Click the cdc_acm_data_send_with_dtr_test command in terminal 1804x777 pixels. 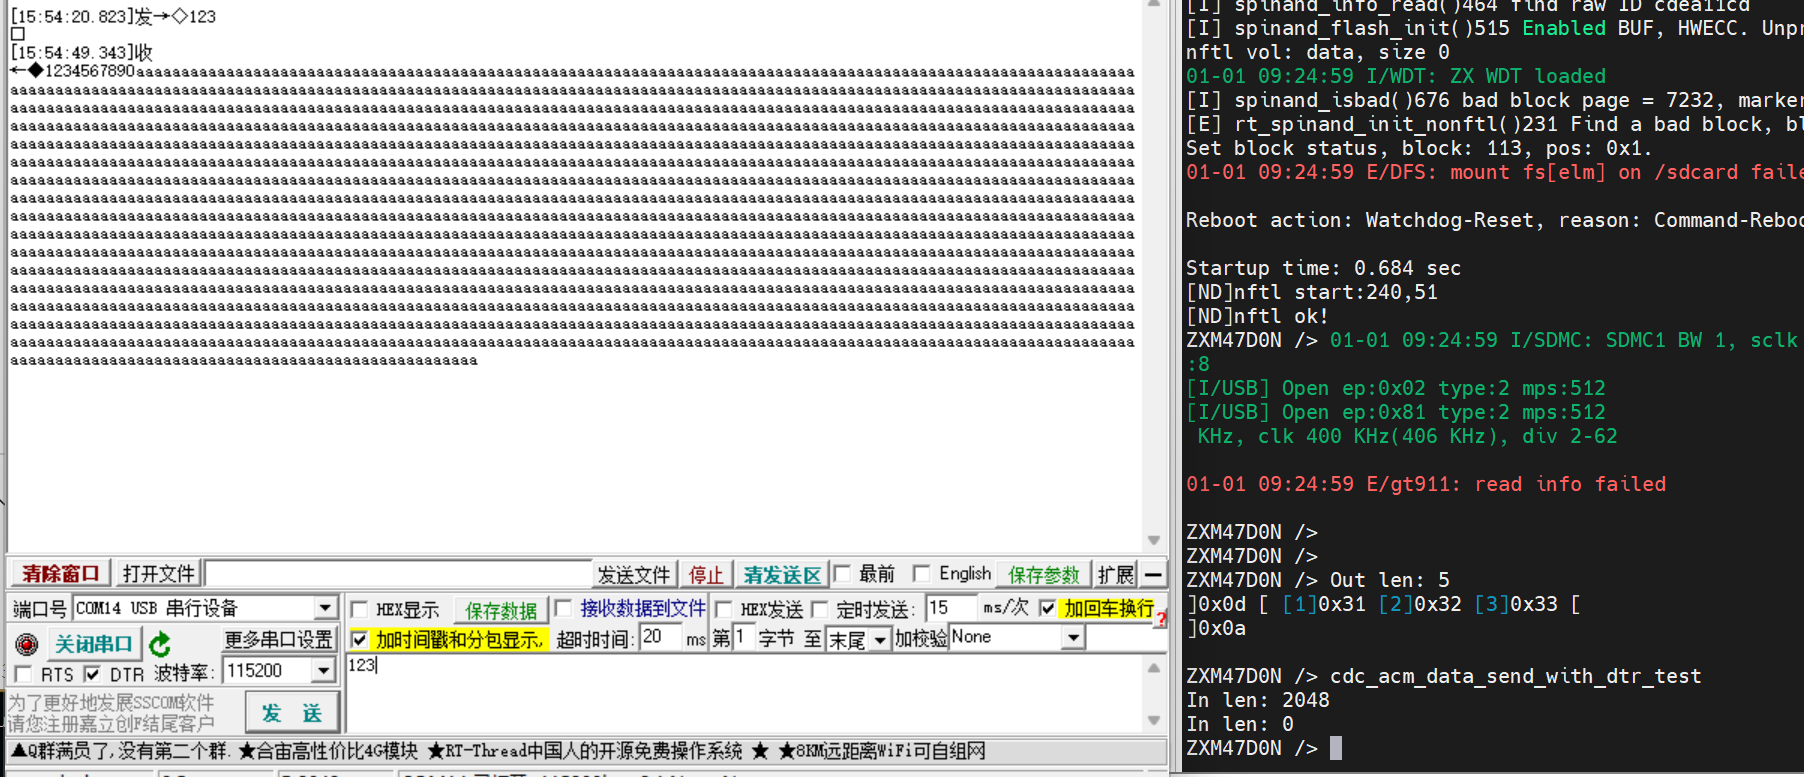pos(1515,676)
